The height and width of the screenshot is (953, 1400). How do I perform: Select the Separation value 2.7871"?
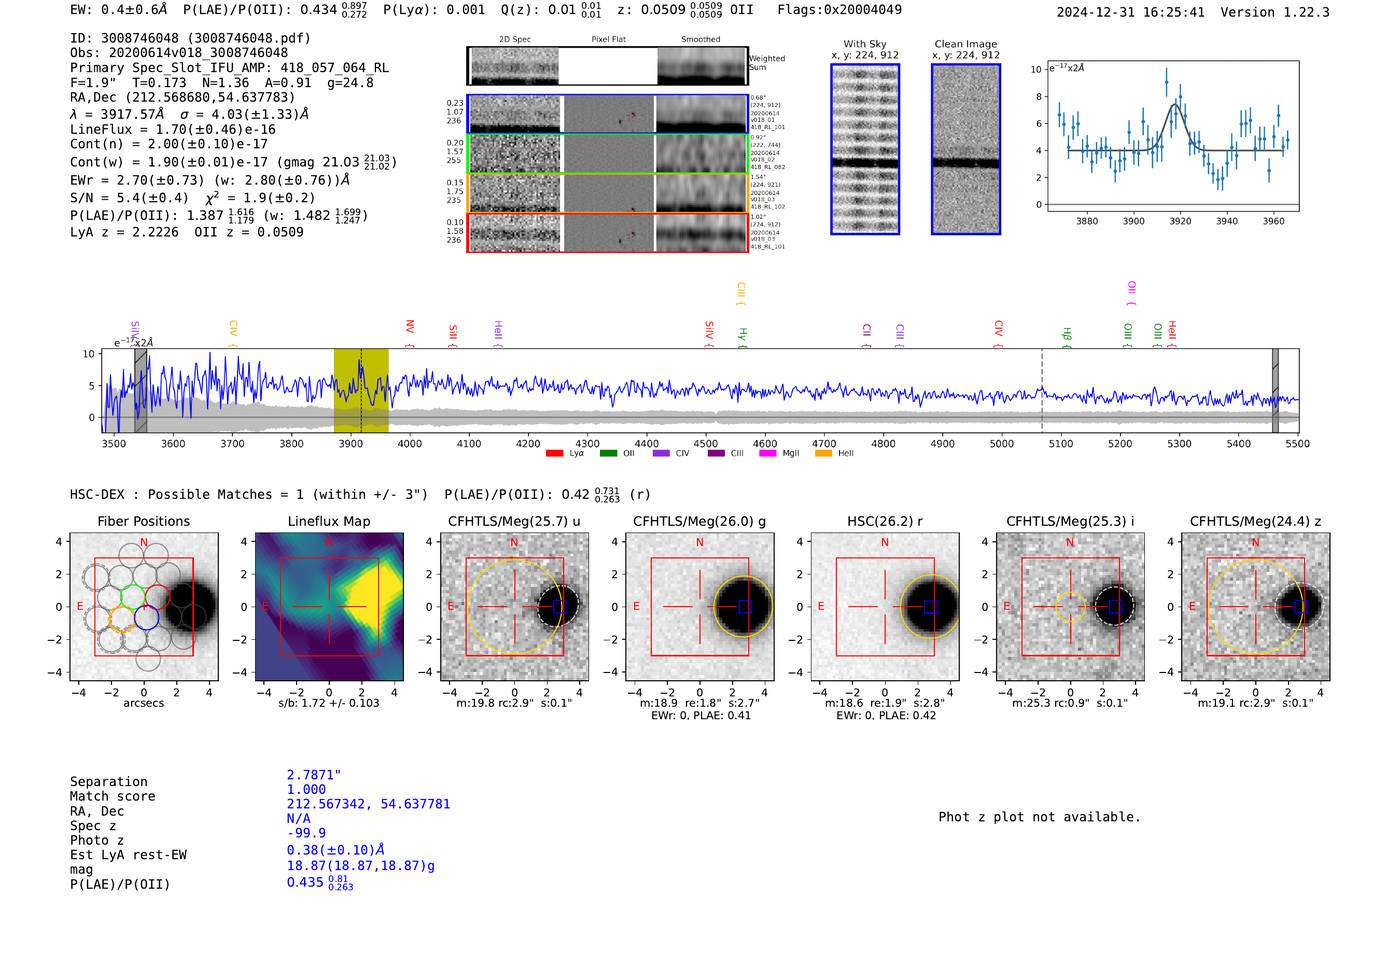[x=314, y=775]
